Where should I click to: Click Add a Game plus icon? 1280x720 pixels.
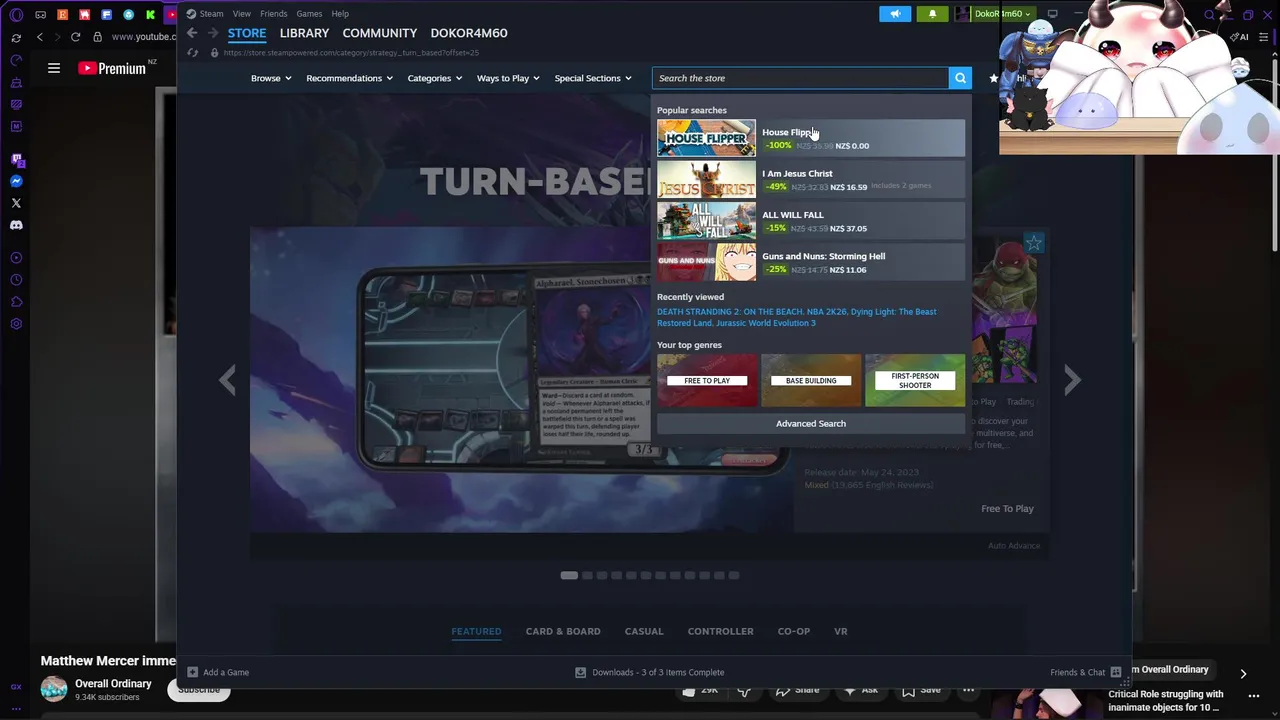tap(193, 672)
